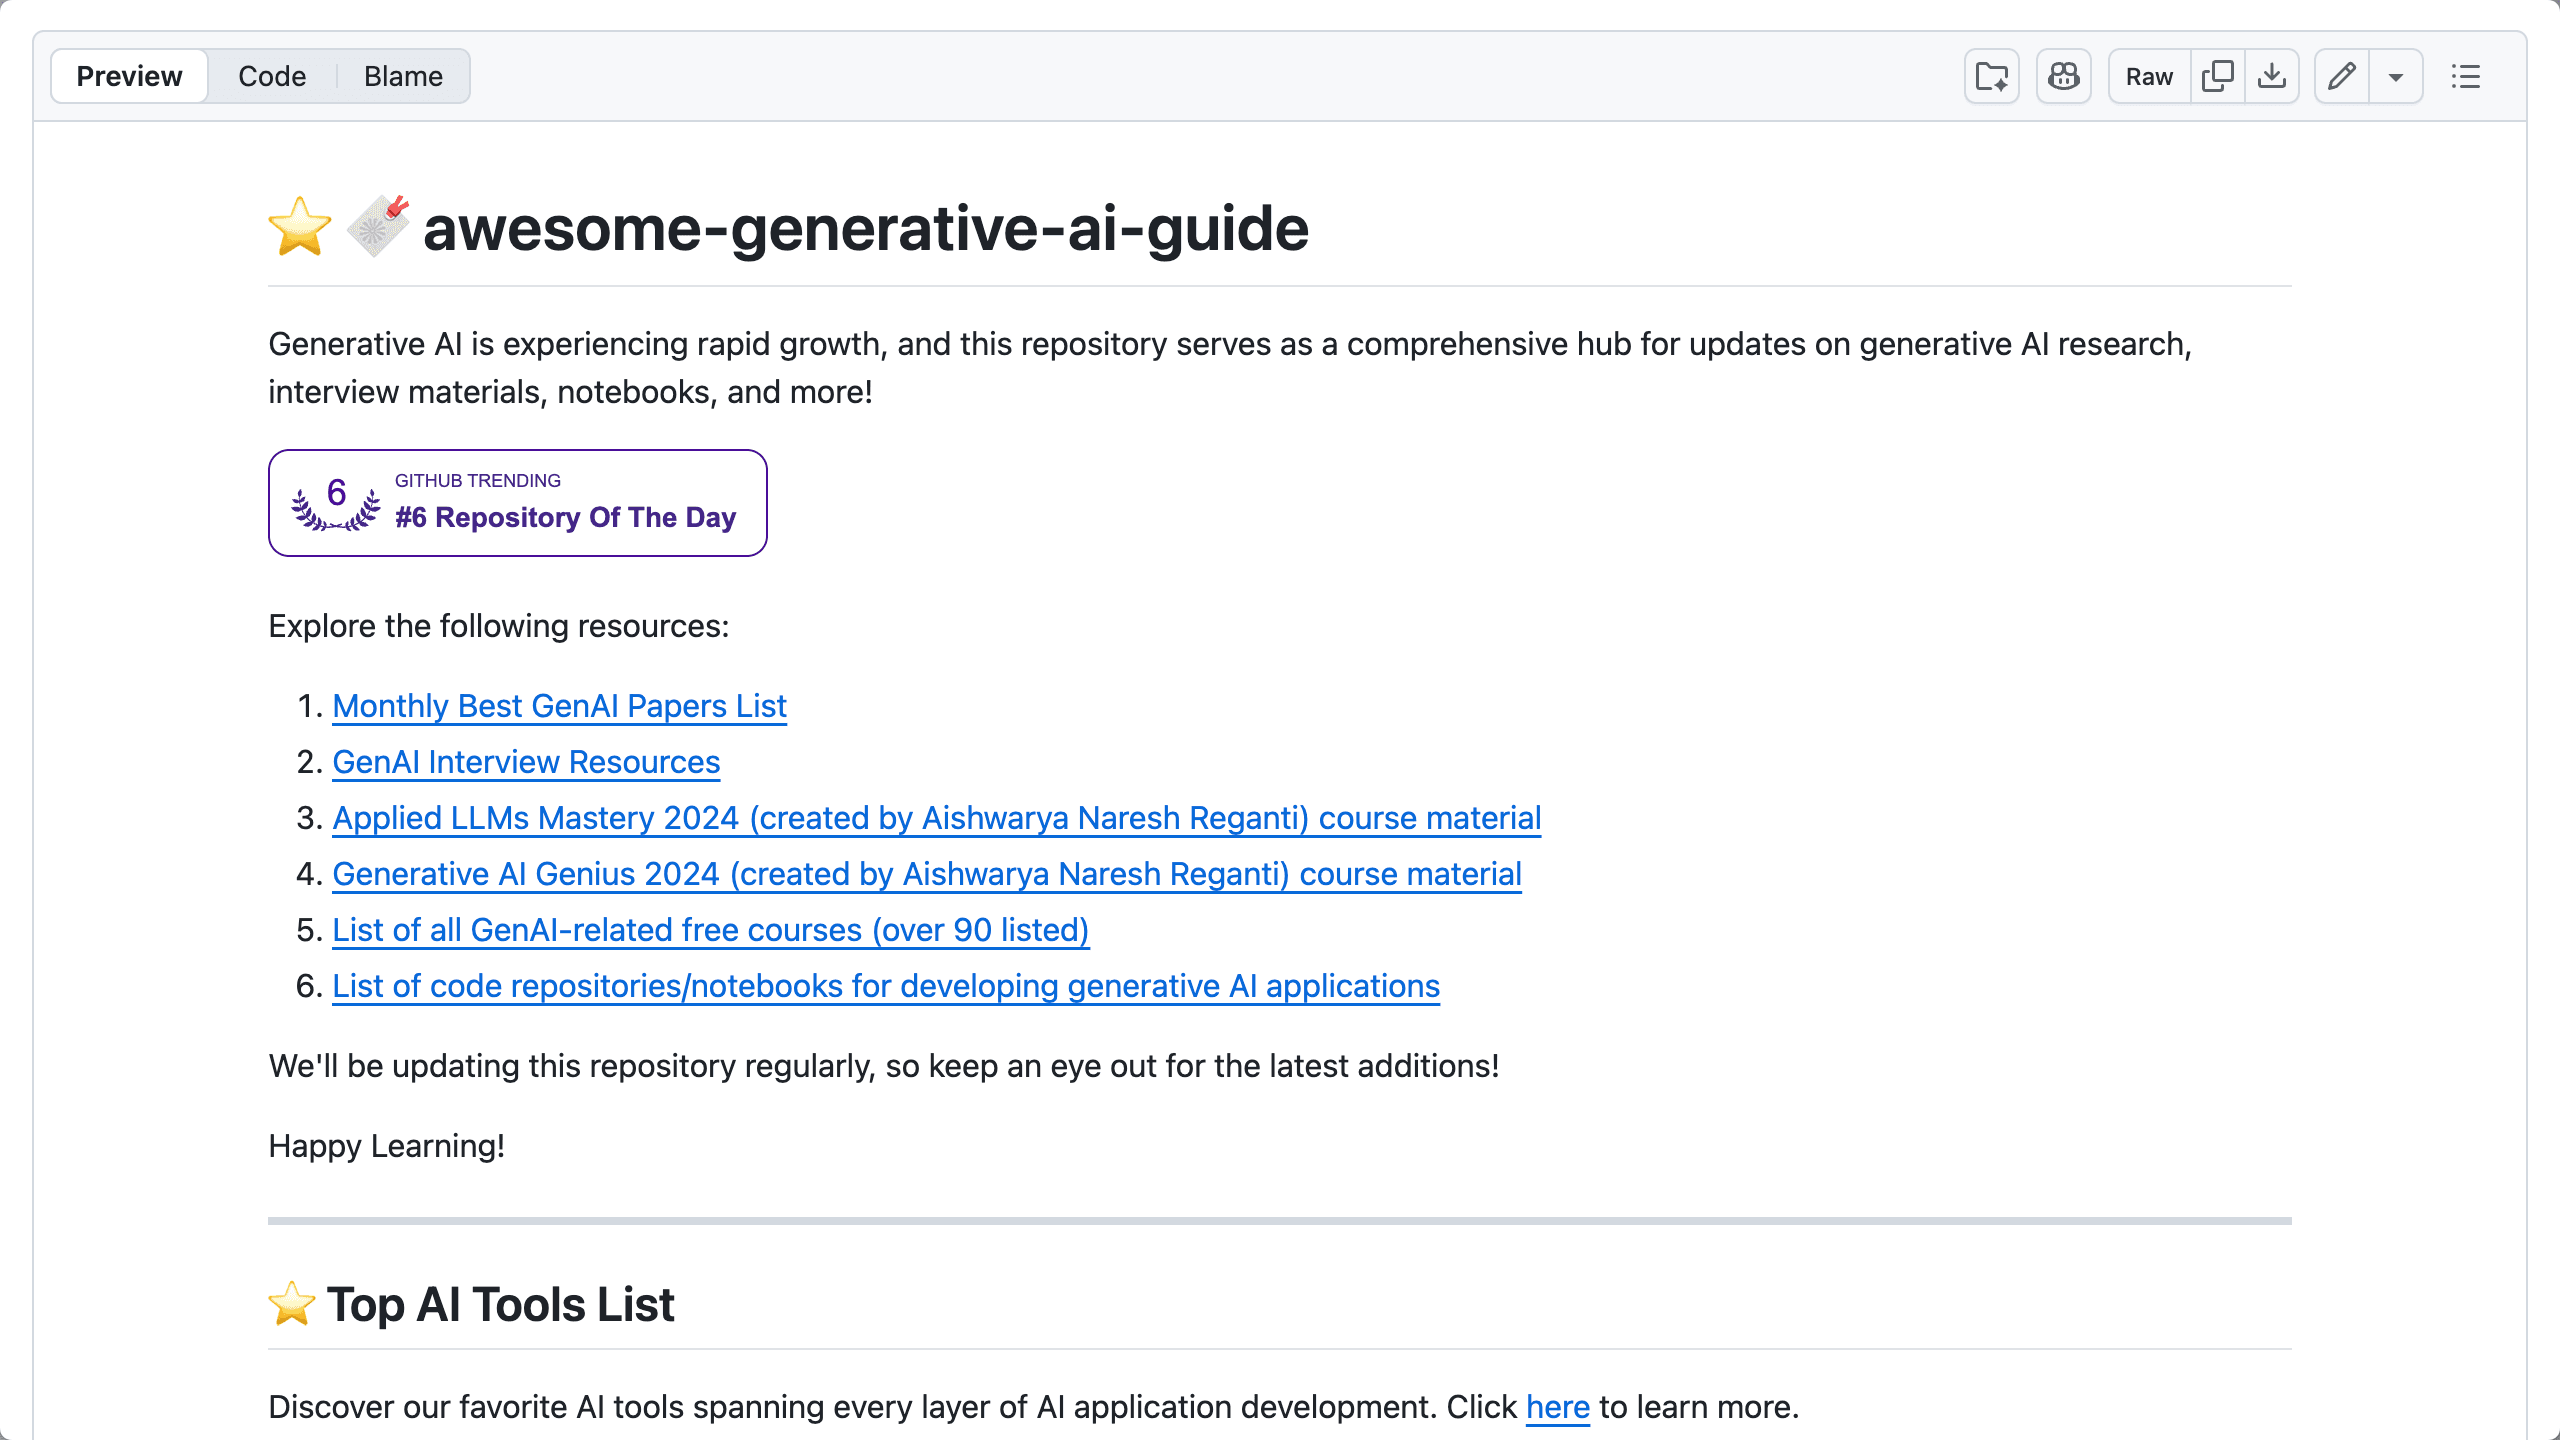This screenshot has width=2560, height=1440.
Task: Click the here link under Top AI Tools
Action: pos(1556,1406)
